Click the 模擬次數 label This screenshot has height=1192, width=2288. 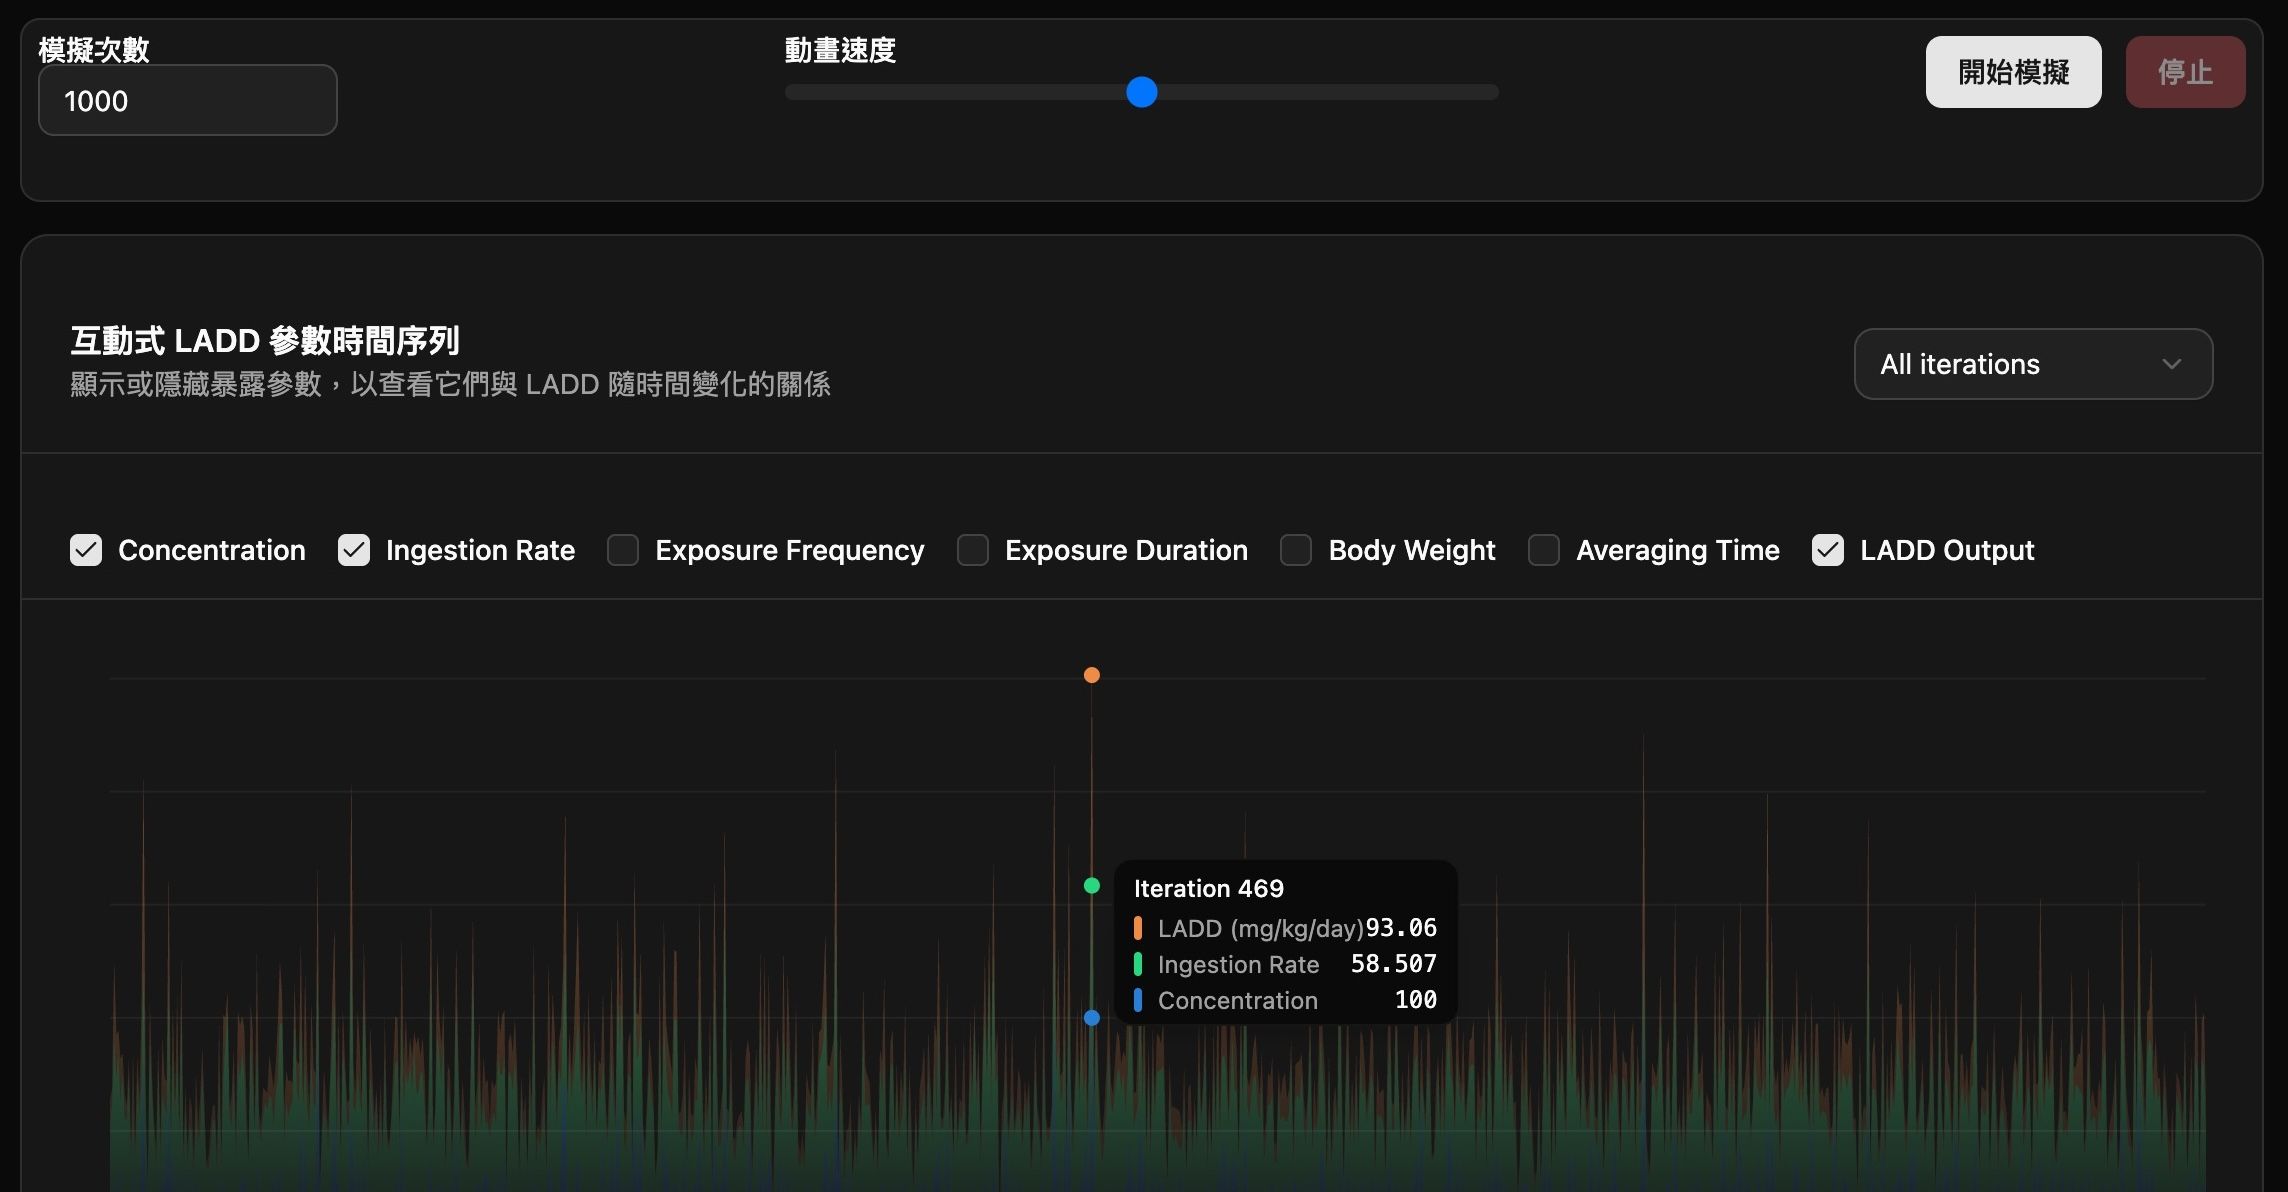click(x=94, y=50)
